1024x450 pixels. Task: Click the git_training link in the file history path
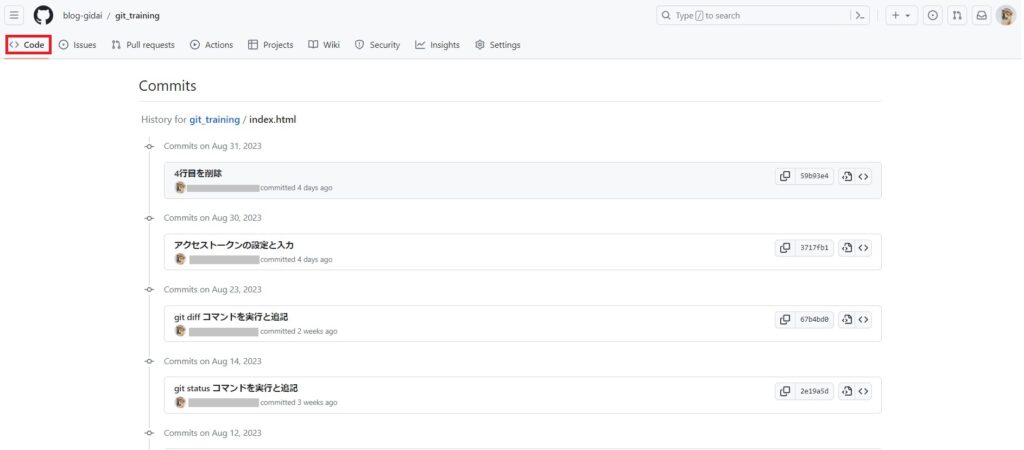tap(214, 120)
